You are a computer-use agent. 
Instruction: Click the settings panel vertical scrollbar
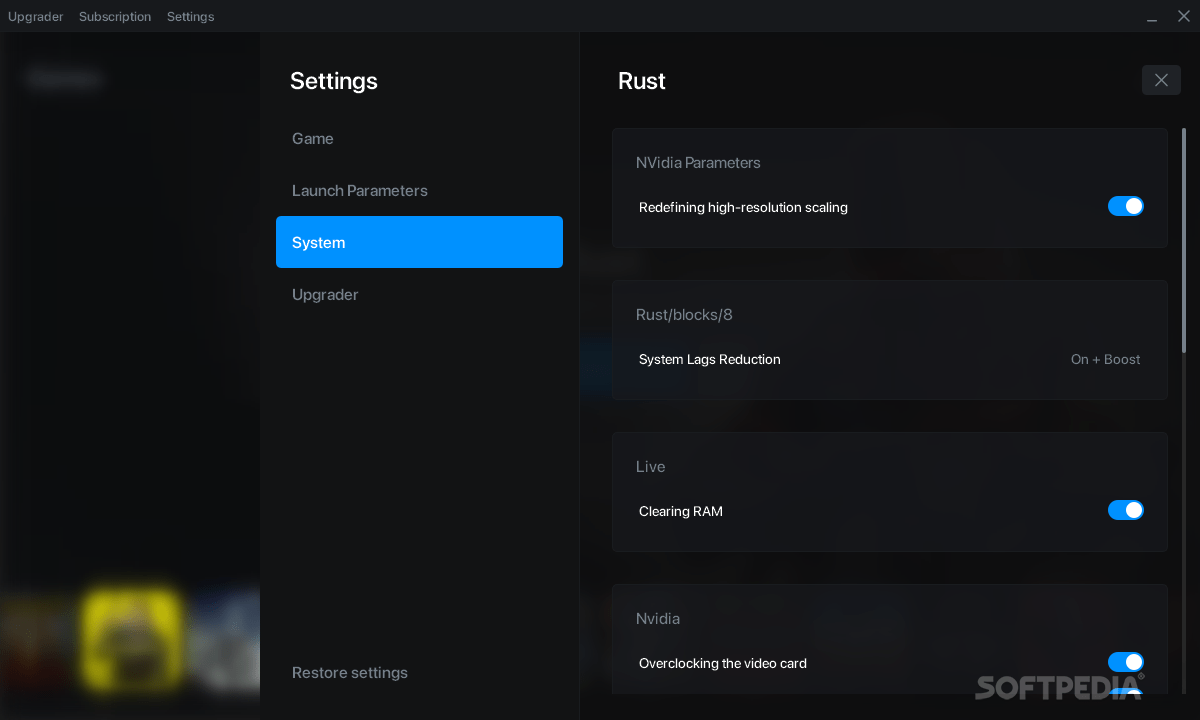pyautogui.click(x=1184, y=240)
